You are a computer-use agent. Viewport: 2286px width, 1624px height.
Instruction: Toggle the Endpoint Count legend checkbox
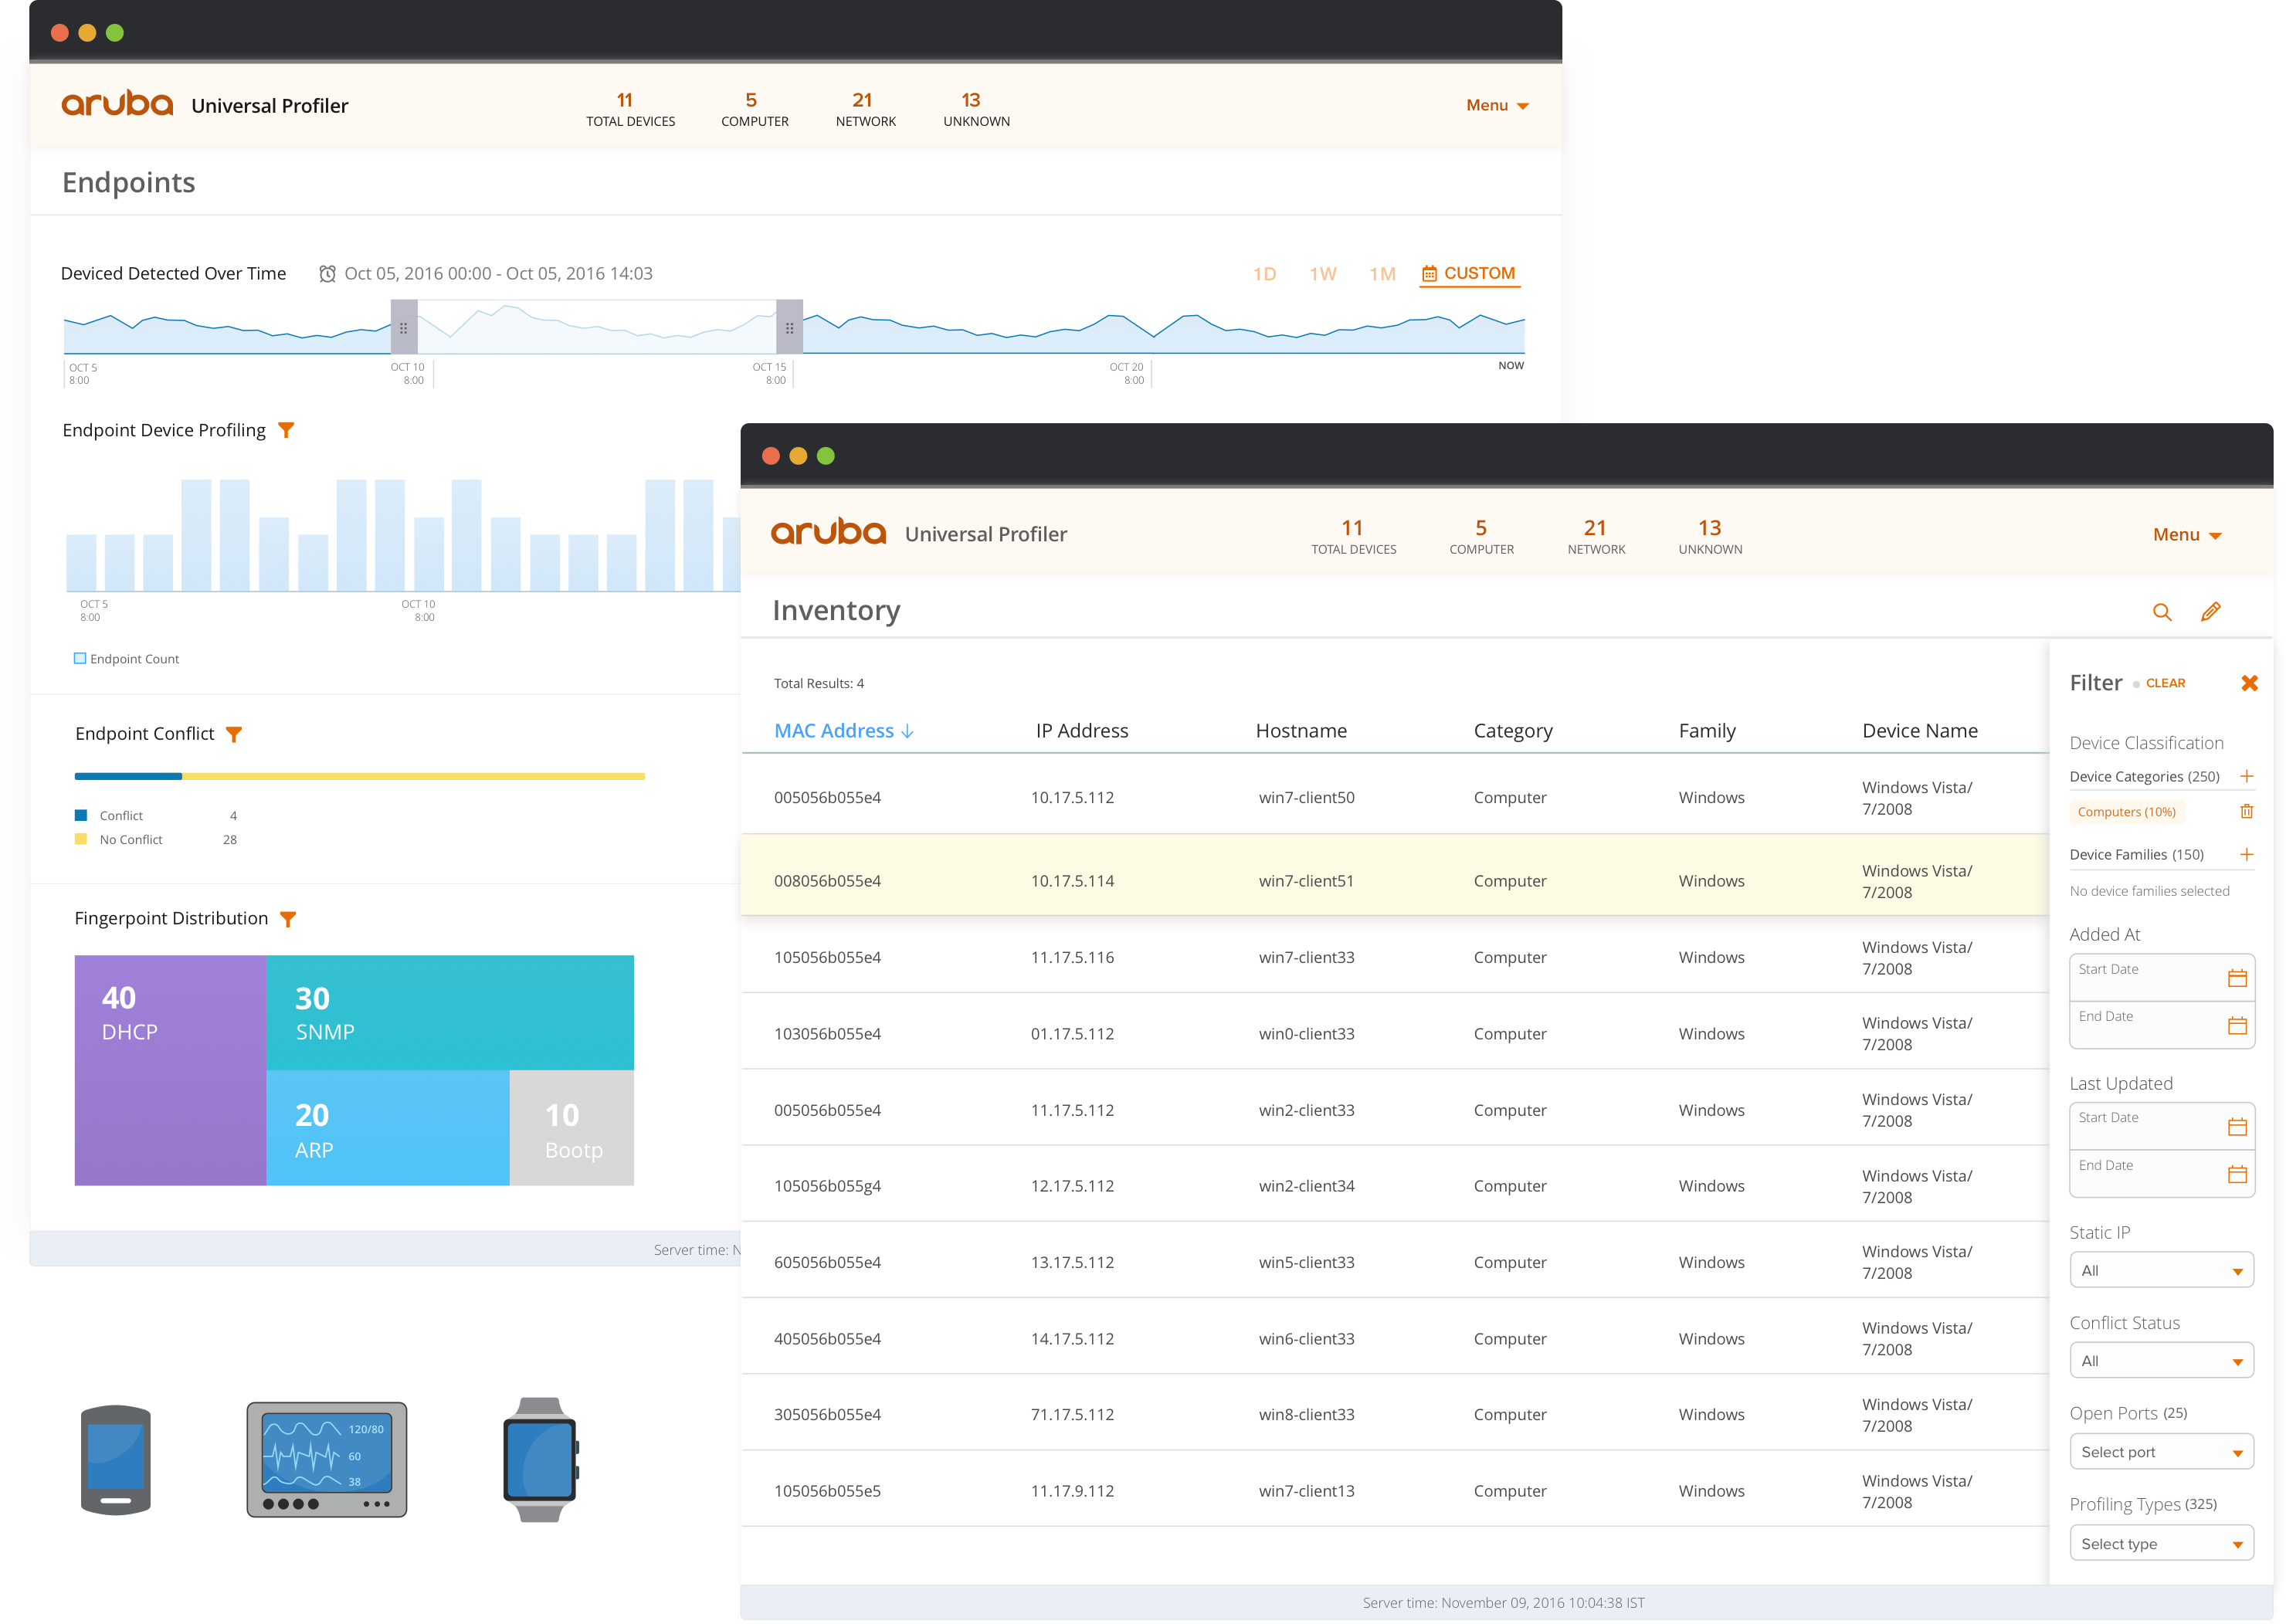(x=80, y=658)
